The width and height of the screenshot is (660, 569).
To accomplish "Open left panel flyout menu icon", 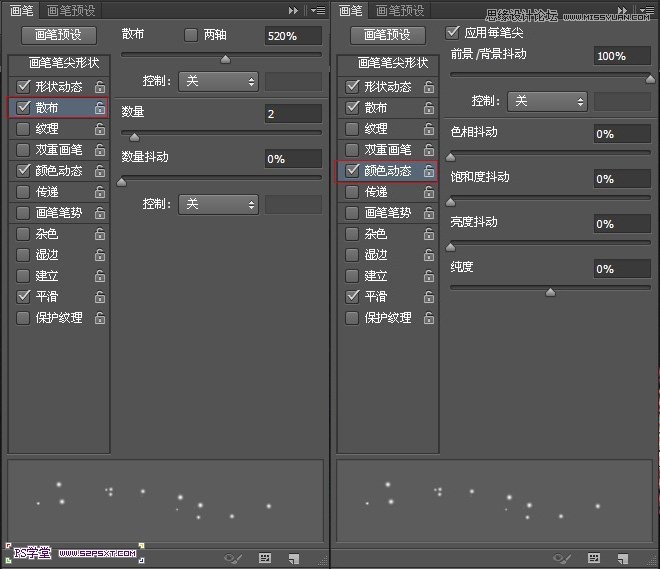I will 318,11.
